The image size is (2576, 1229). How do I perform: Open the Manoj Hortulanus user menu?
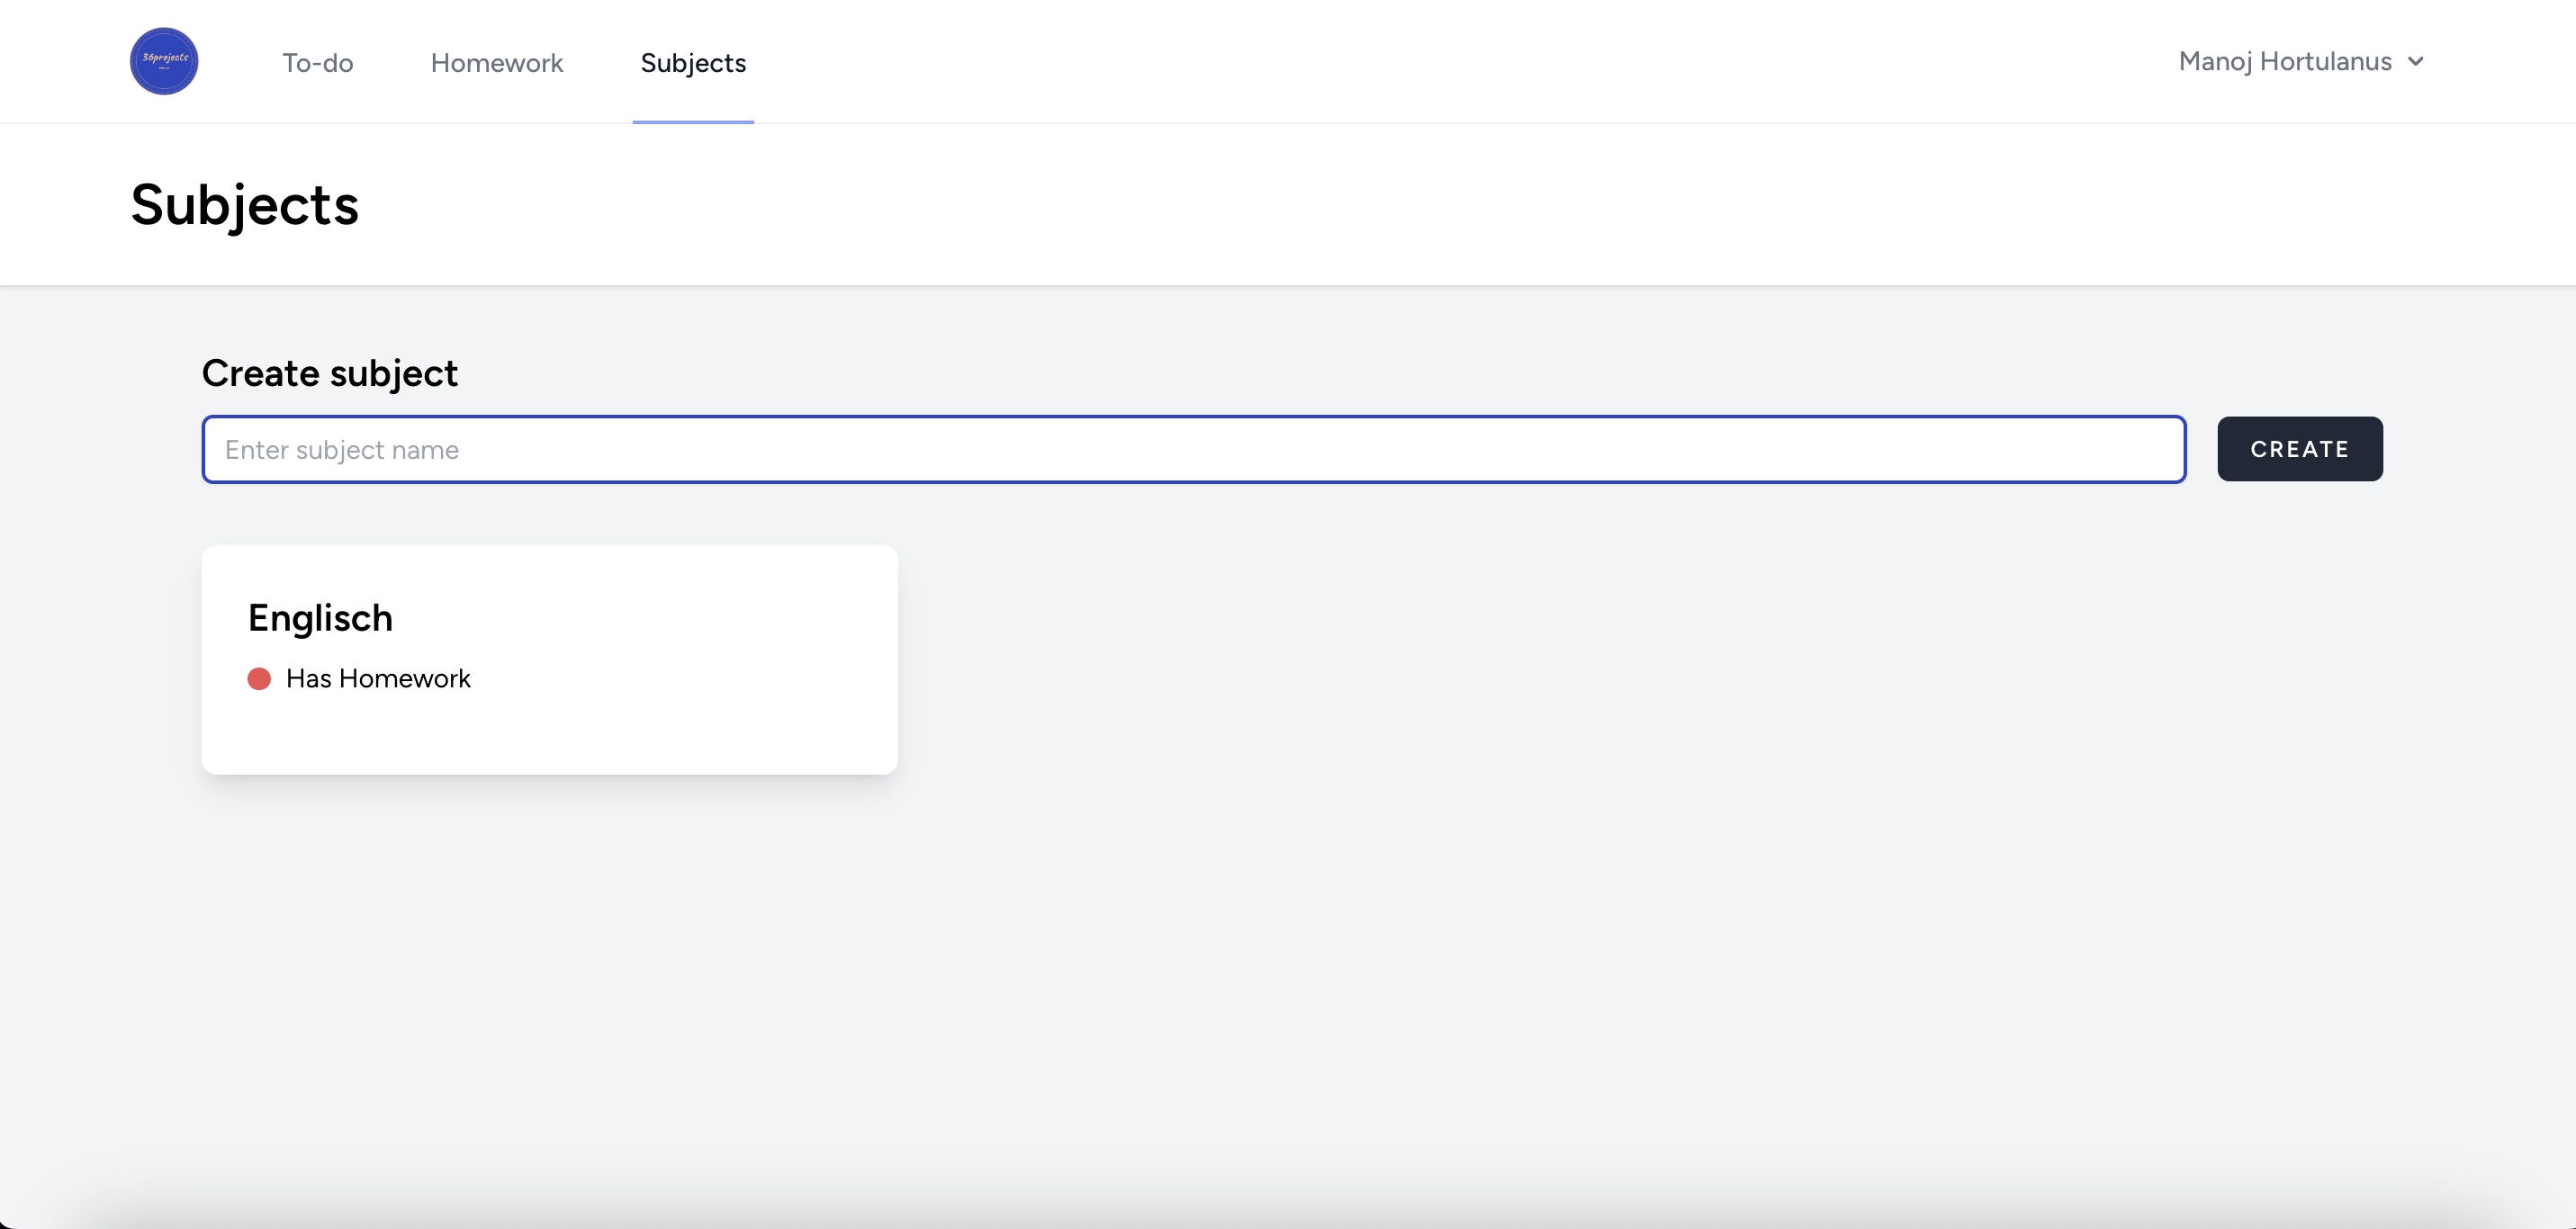(x=2285, y=62)
